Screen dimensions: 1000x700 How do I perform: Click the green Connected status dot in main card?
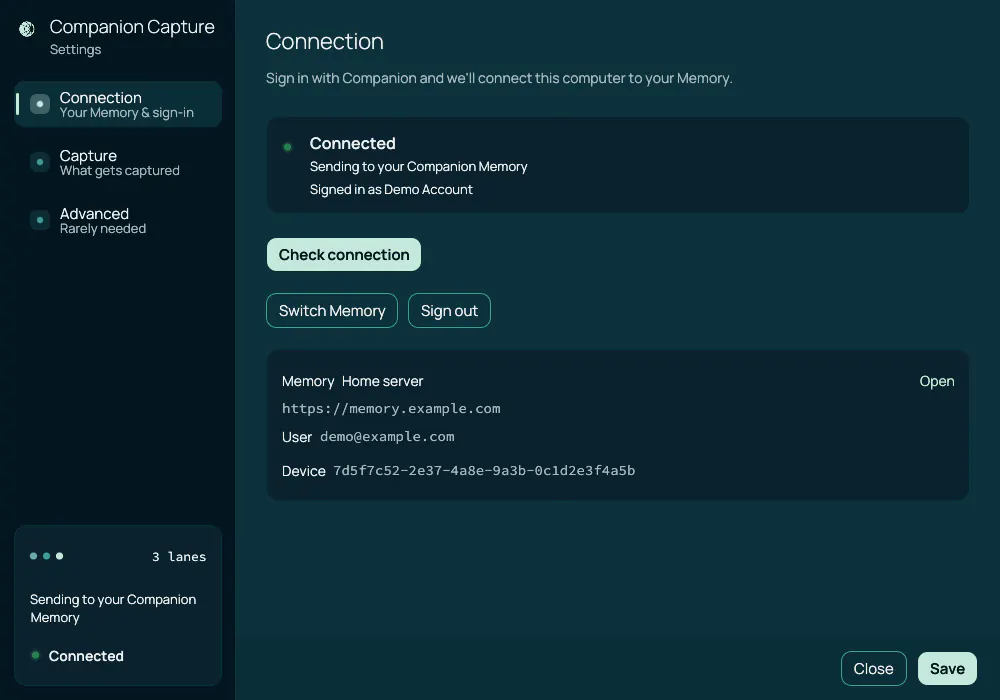pos(288,147)
